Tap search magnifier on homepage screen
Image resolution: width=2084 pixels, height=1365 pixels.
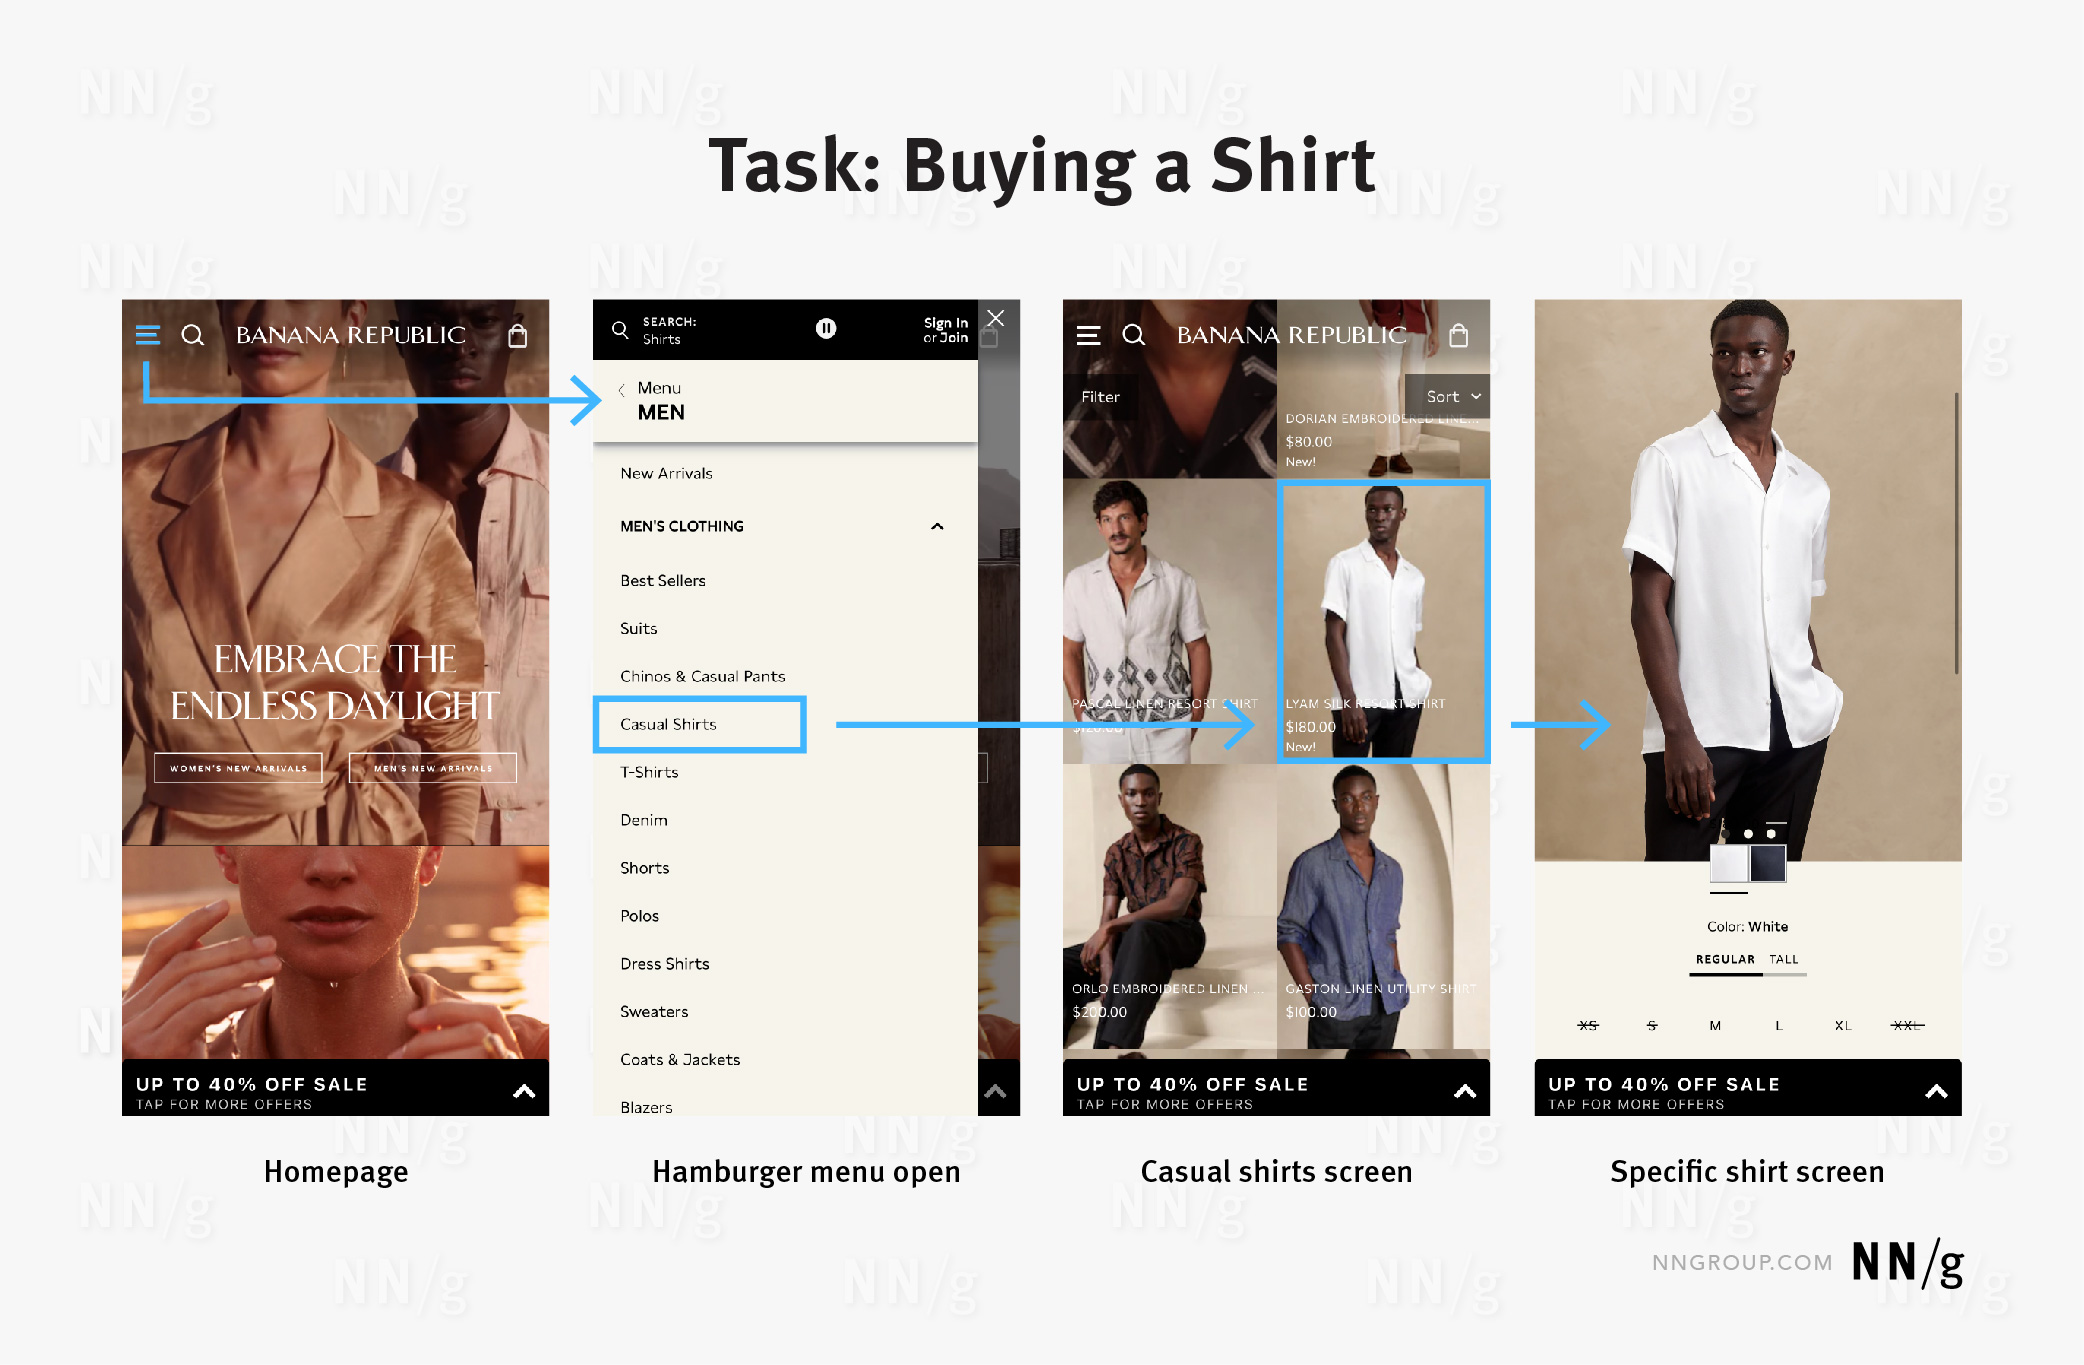[193, 335]
